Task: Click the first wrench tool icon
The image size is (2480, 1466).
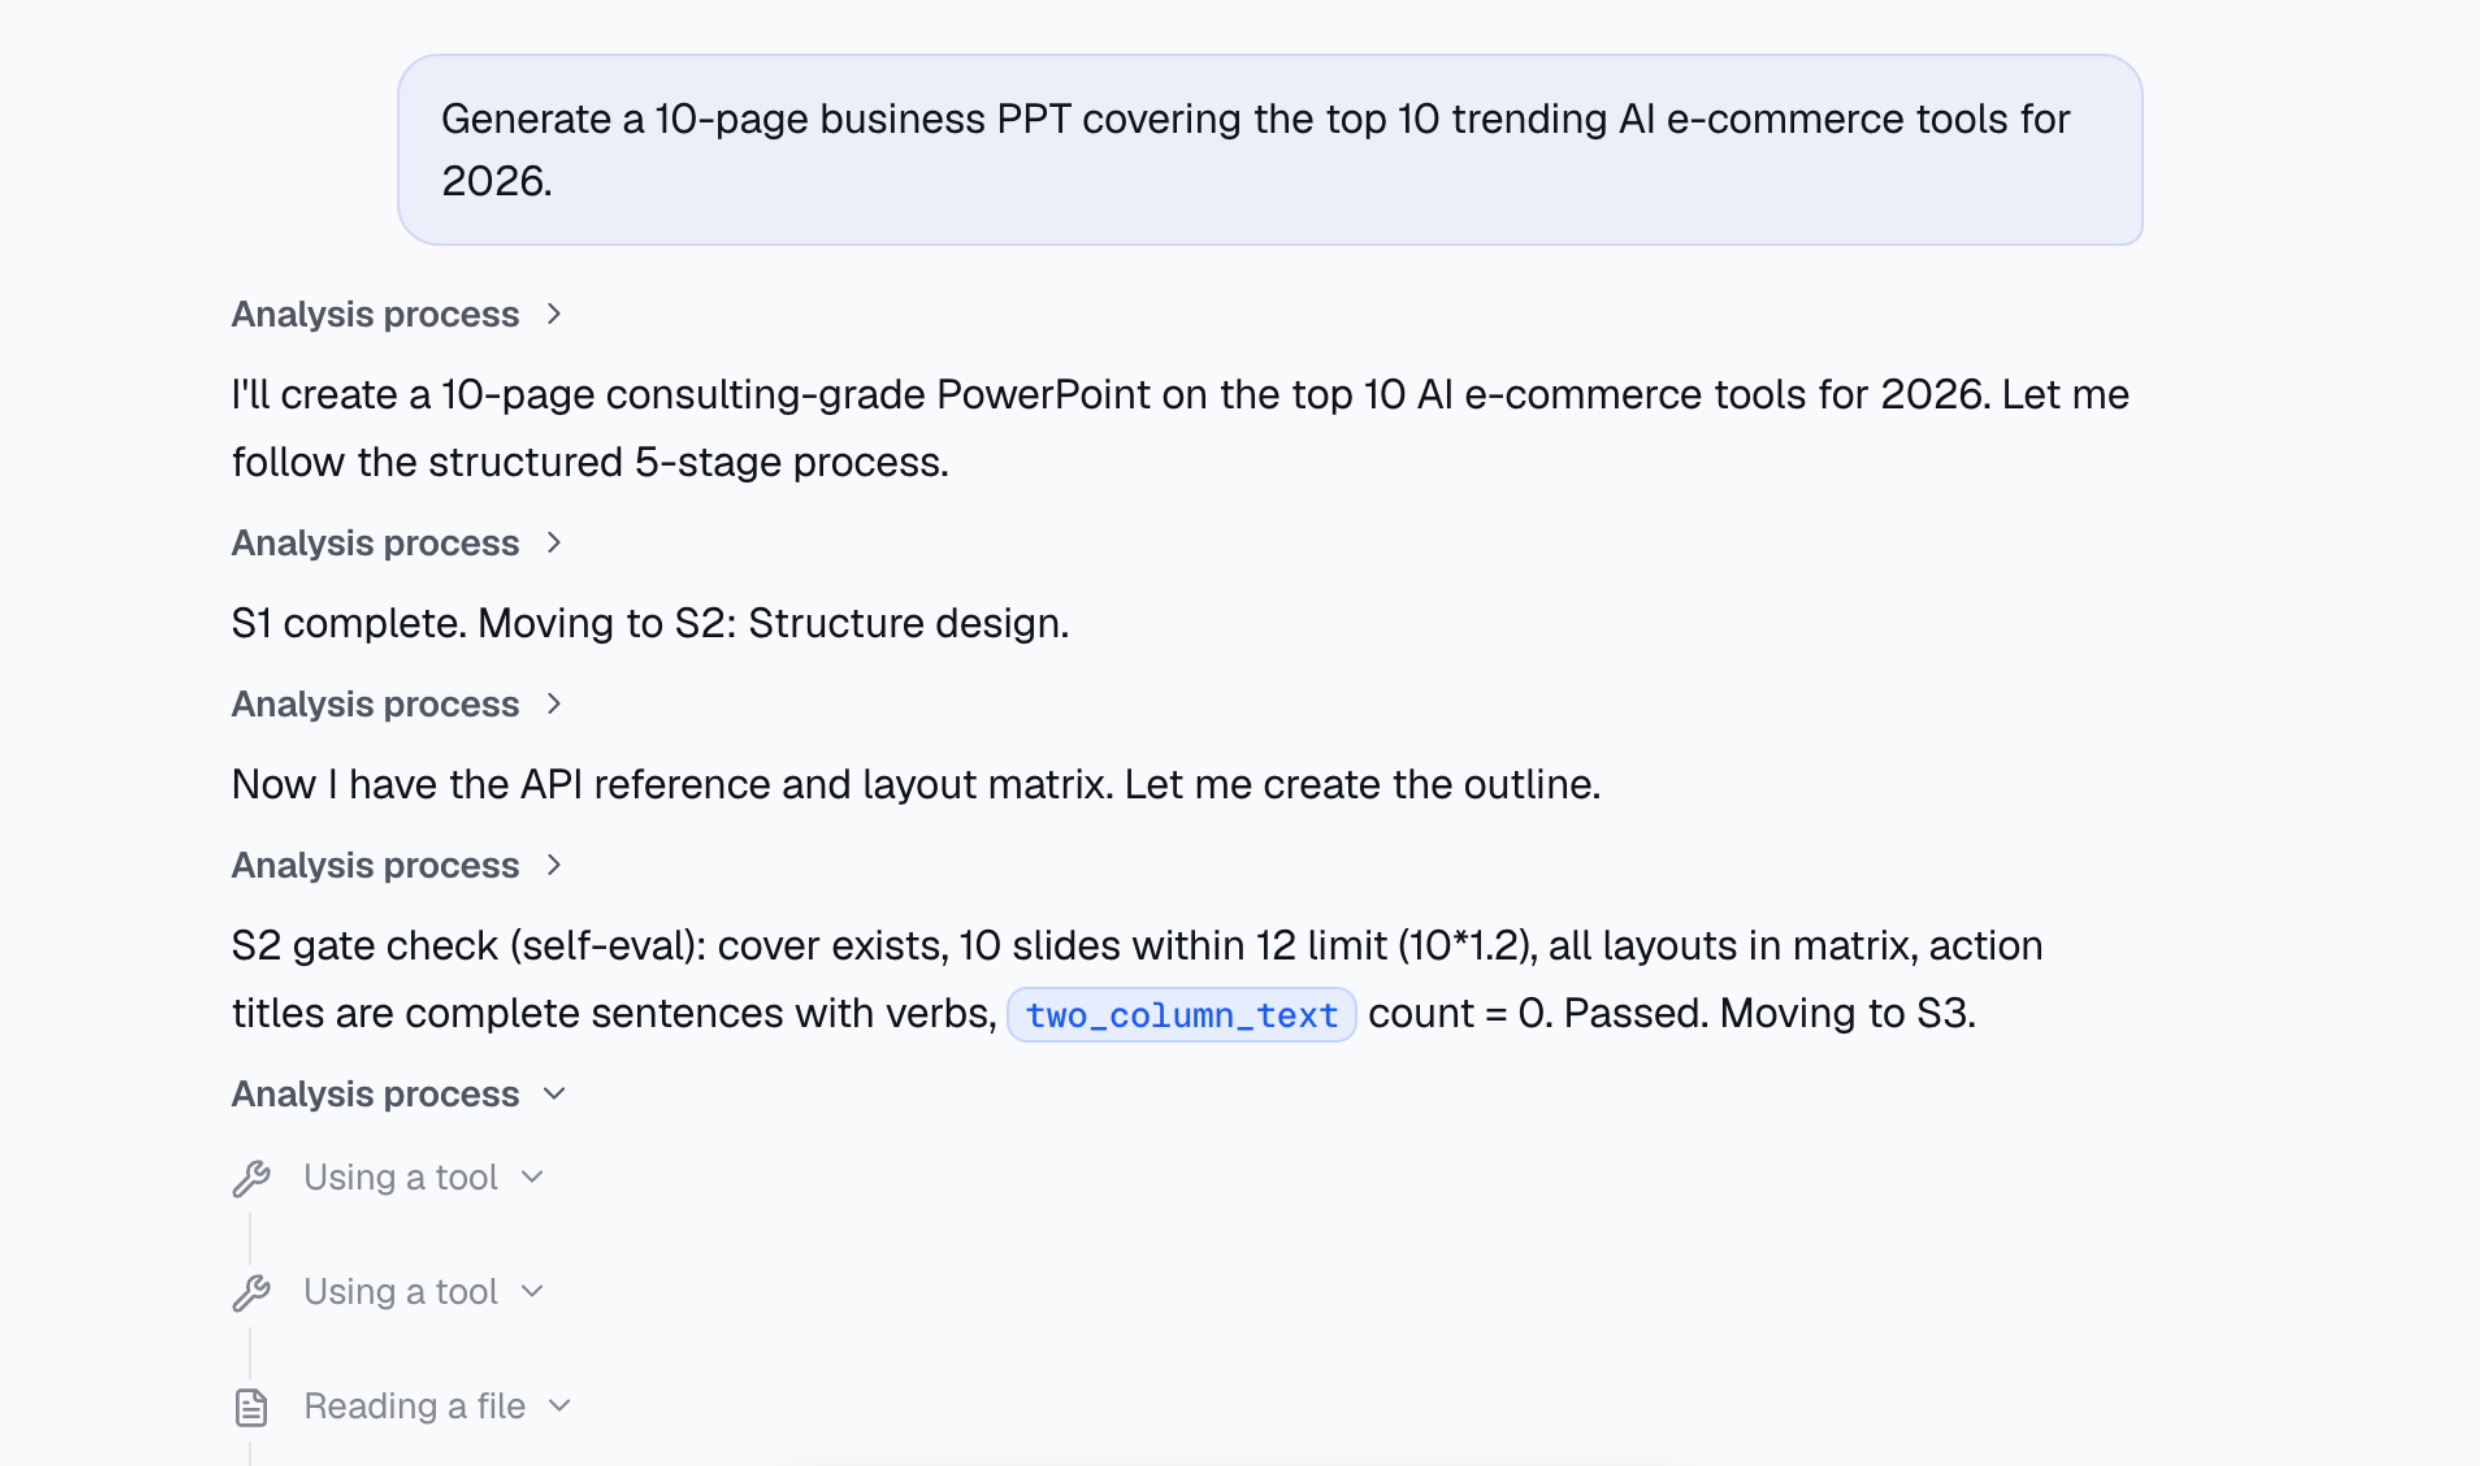Action: click(251, 1178)
